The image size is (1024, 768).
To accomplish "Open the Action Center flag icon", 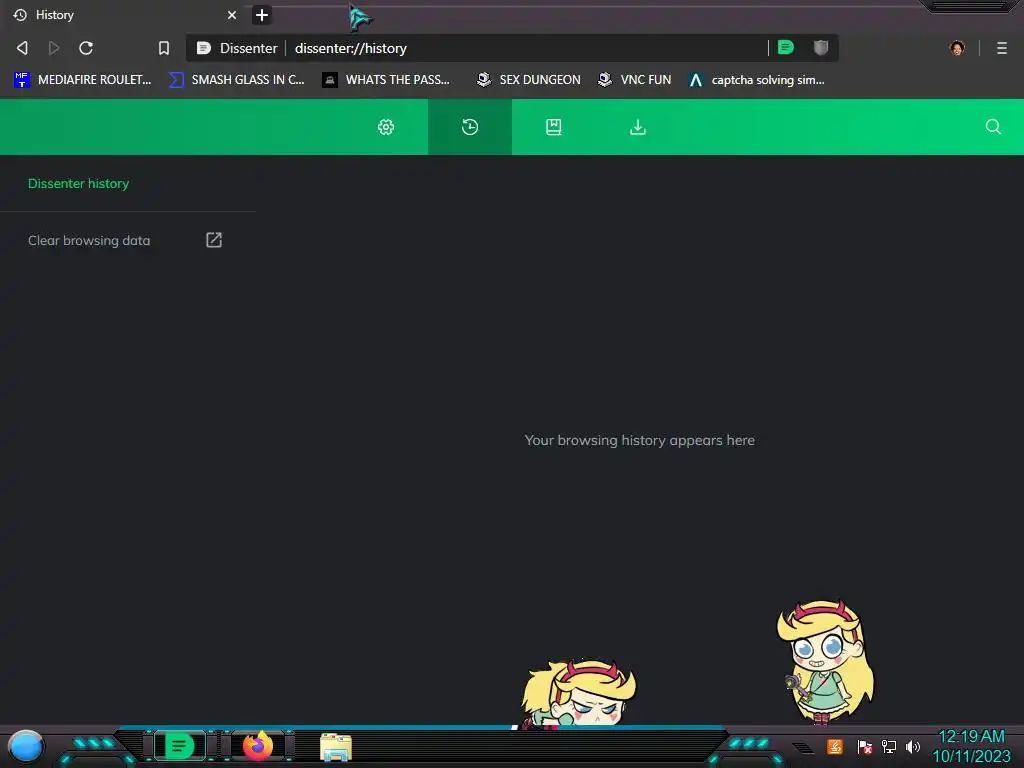I will tap(864, 746).
